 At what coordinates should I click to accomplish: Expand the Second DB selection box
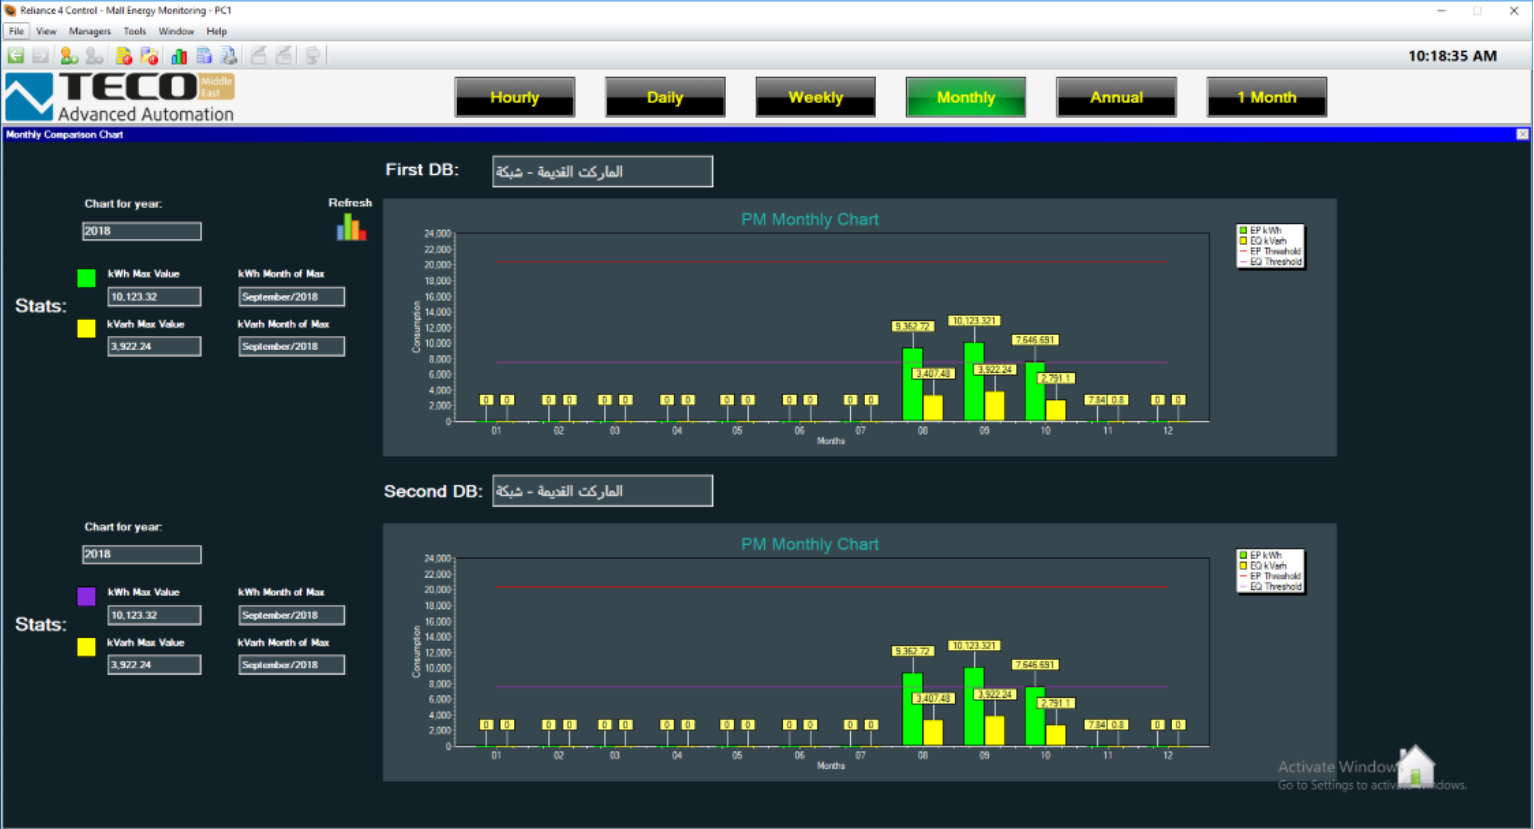point(602,491)
